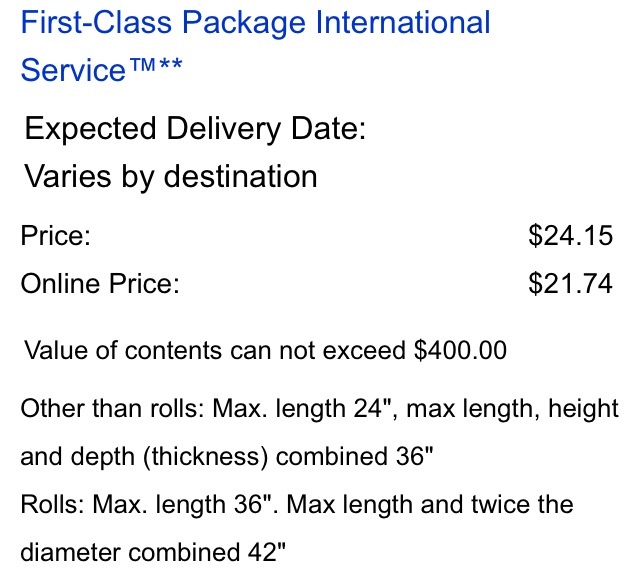Click the max length, height phrase

tap(513, 409)
